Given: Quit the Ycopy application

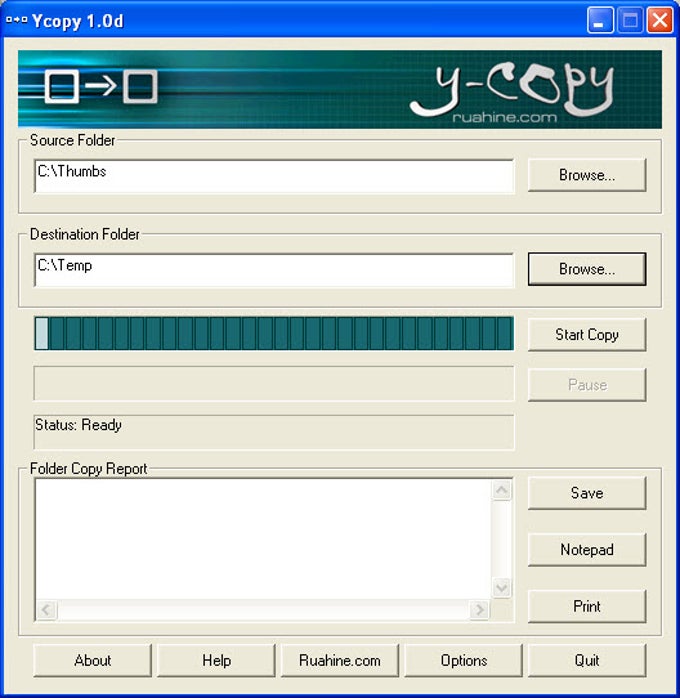Looking at the screenshot, I should [587, 660].
